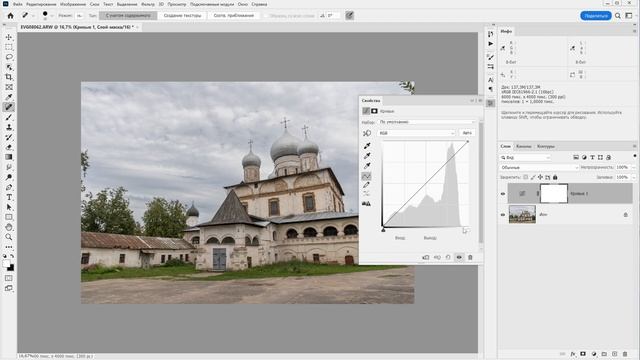Image resolution: width=640 pixels, height=360 pixels.
Task: Switch to the Channels tab
Action: coord(524,146)
